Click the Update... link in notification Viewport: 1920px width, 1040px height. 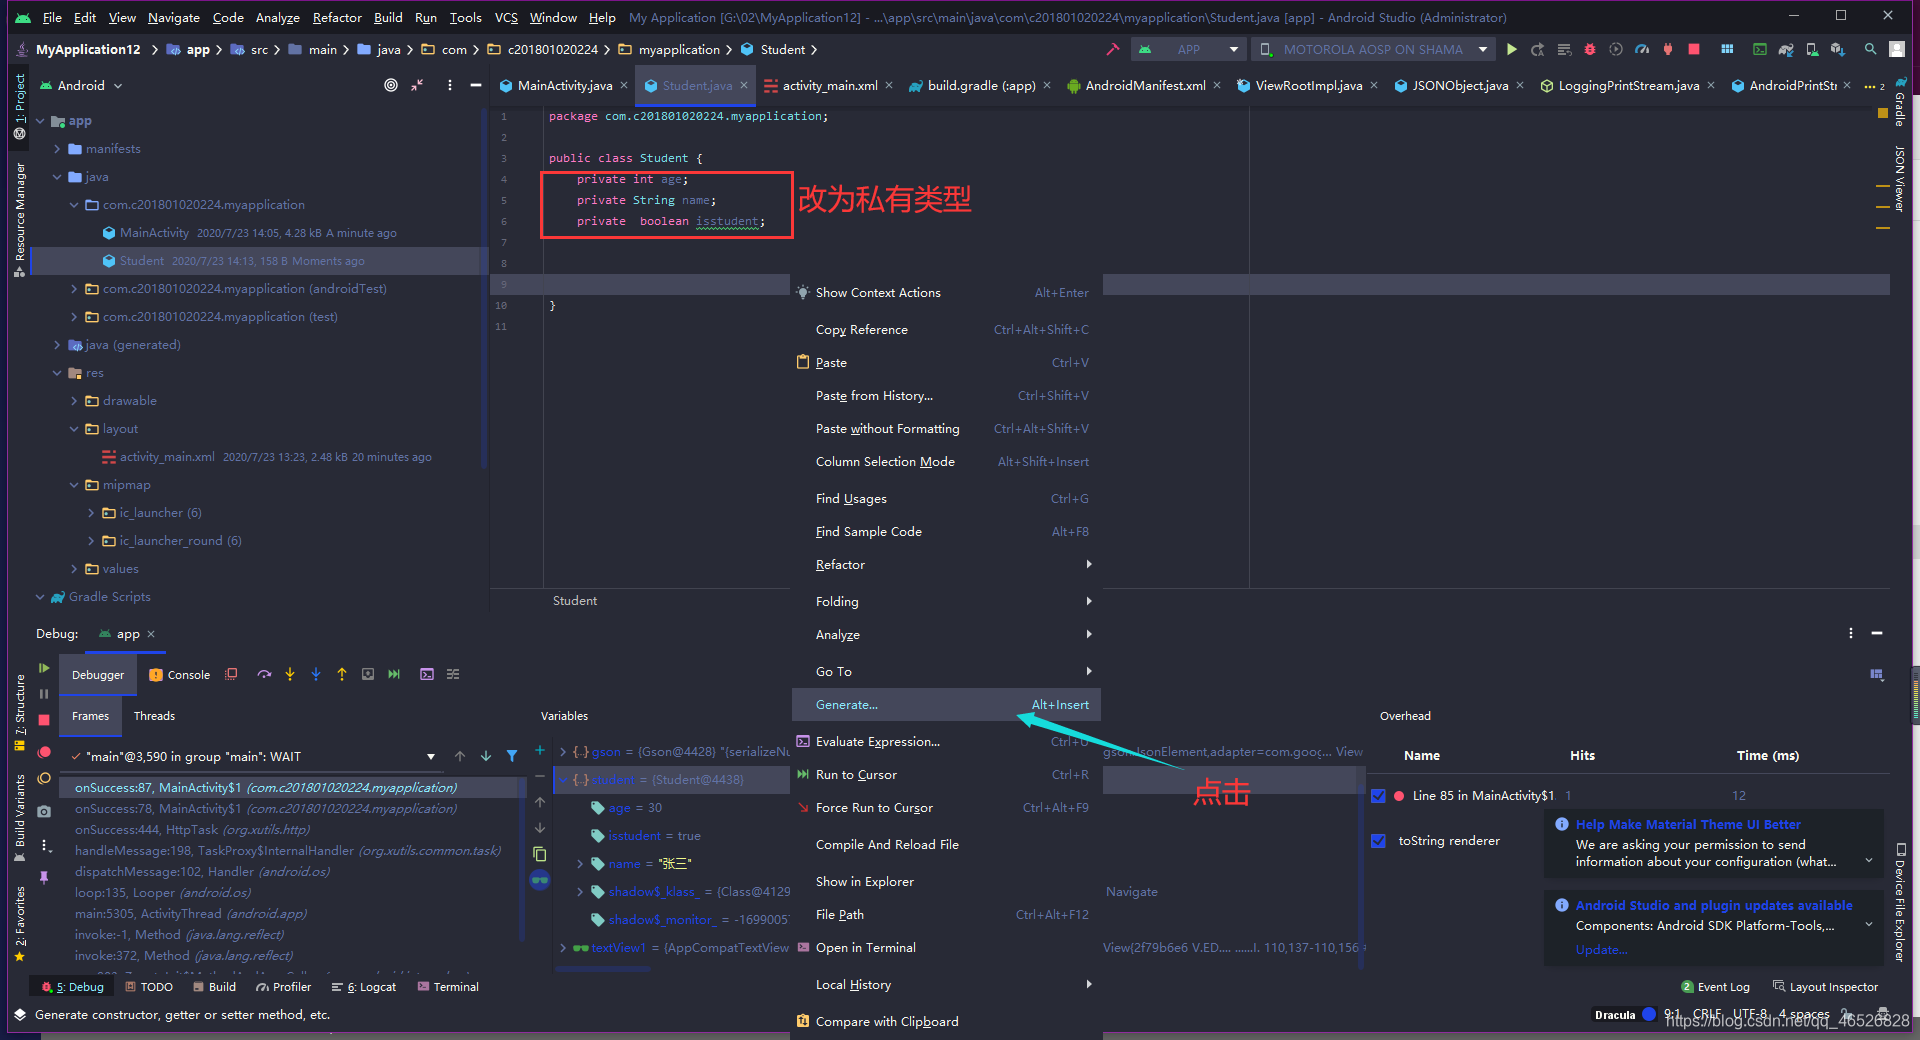pos(1601,950)
